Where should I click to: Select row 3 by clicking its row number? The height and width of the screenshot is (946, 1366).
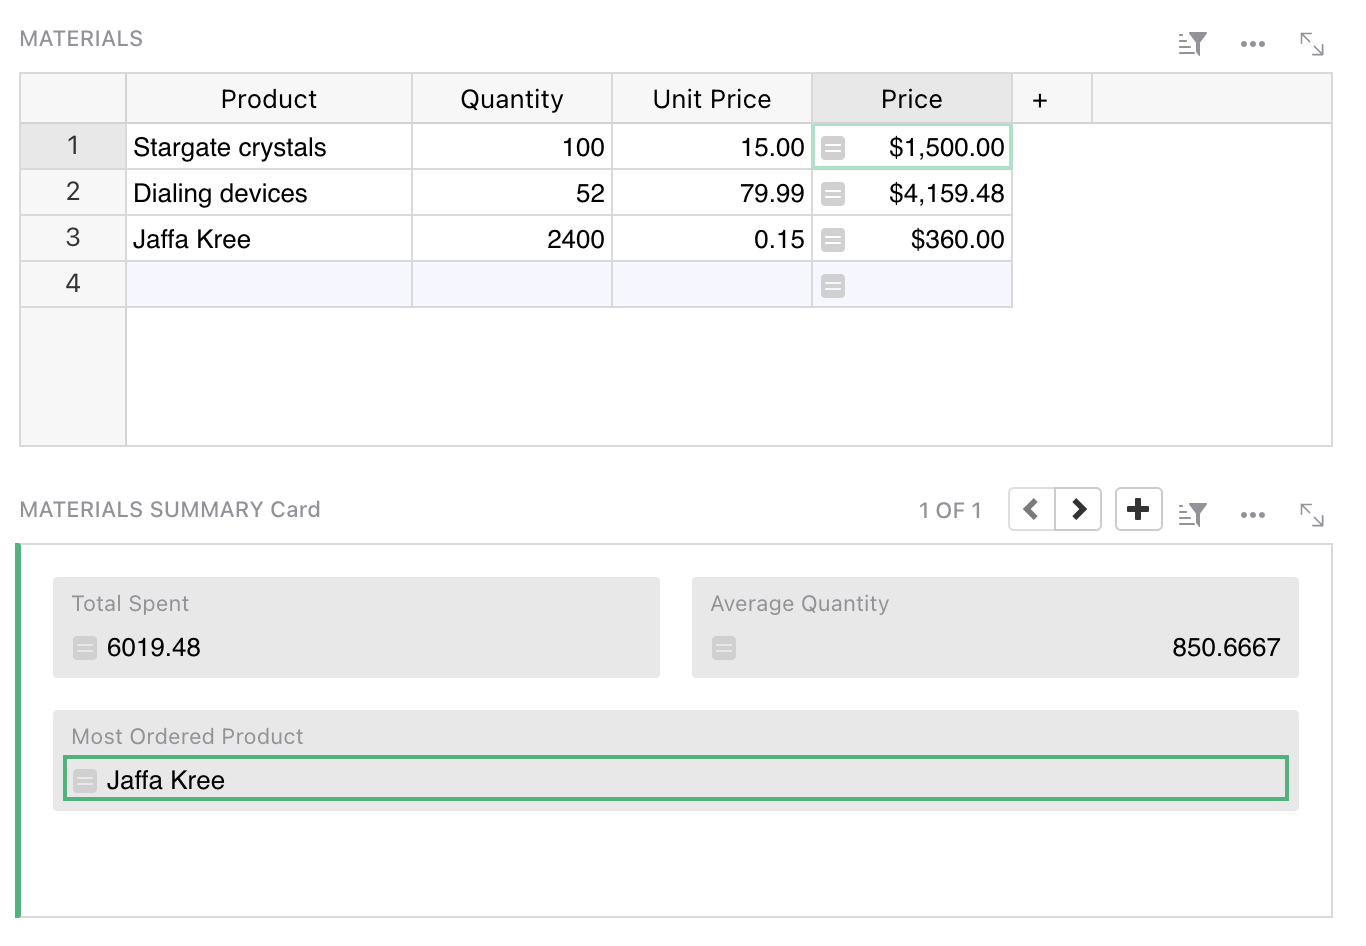pyautogui.click(x=72, y=238)
